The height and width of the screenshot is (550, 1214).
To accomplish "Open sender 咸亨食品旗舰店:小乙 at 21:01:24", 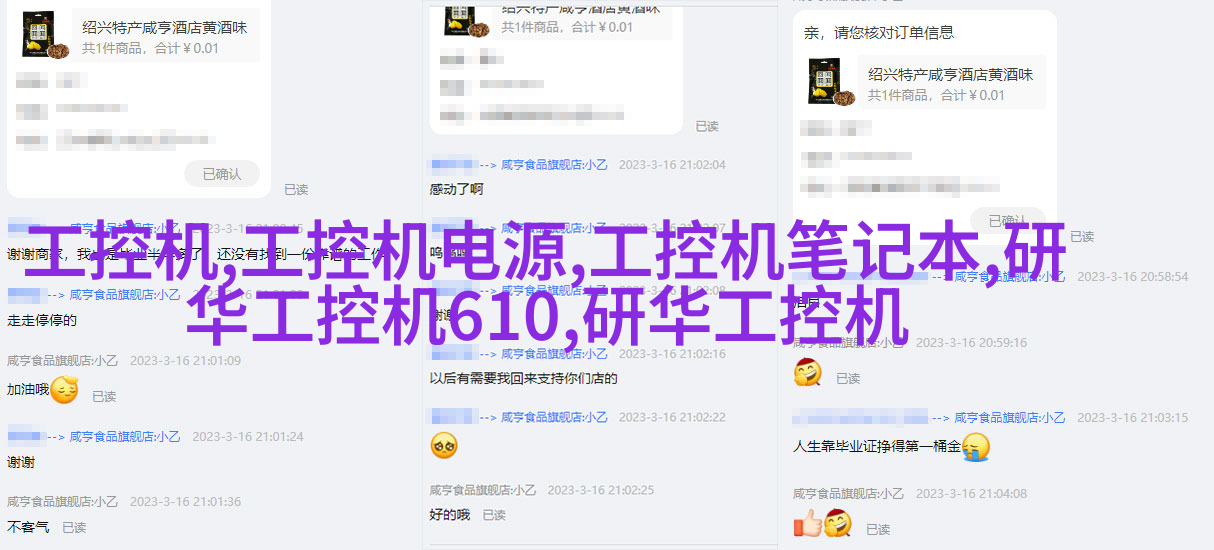I will tap(128, 437).
